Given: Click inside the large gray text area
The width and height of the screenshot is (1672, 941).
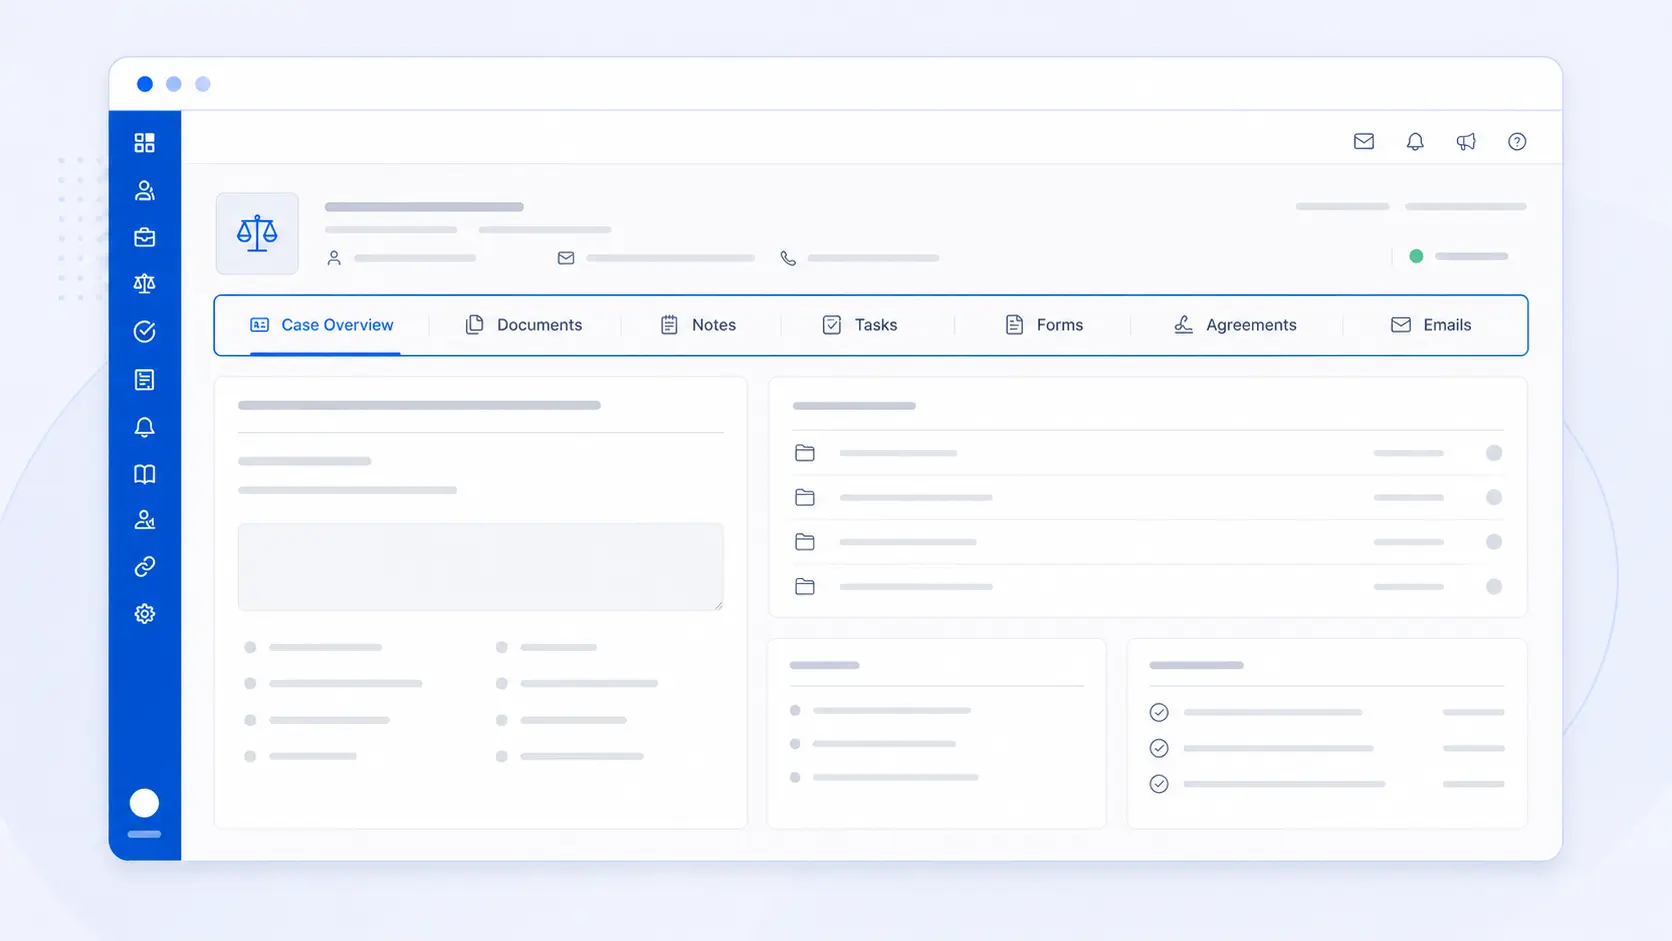Looking at the screenshot, I should point(481,566).
